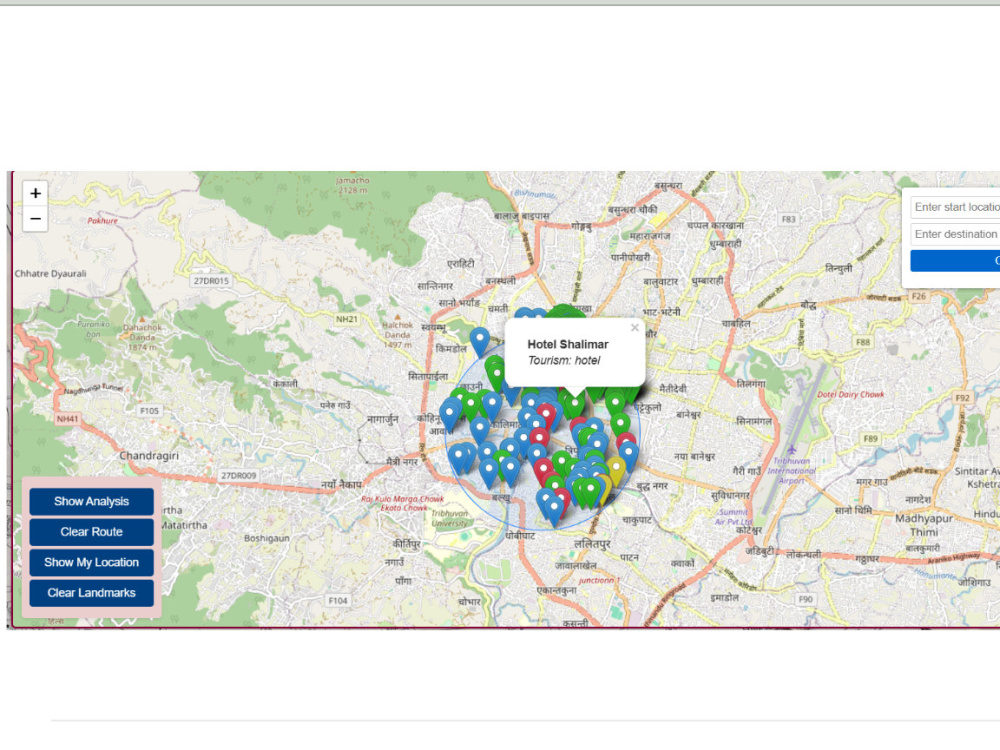Focus the Enter destination field
The width and height of the screenshot is (1000, 750).
pyautogui.click(x=955, y=234)
